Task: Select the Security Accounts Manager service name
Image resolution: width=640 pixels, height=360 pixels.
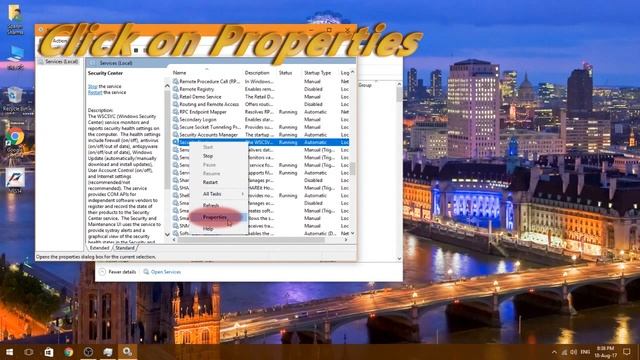Action: tap(209, 135)
